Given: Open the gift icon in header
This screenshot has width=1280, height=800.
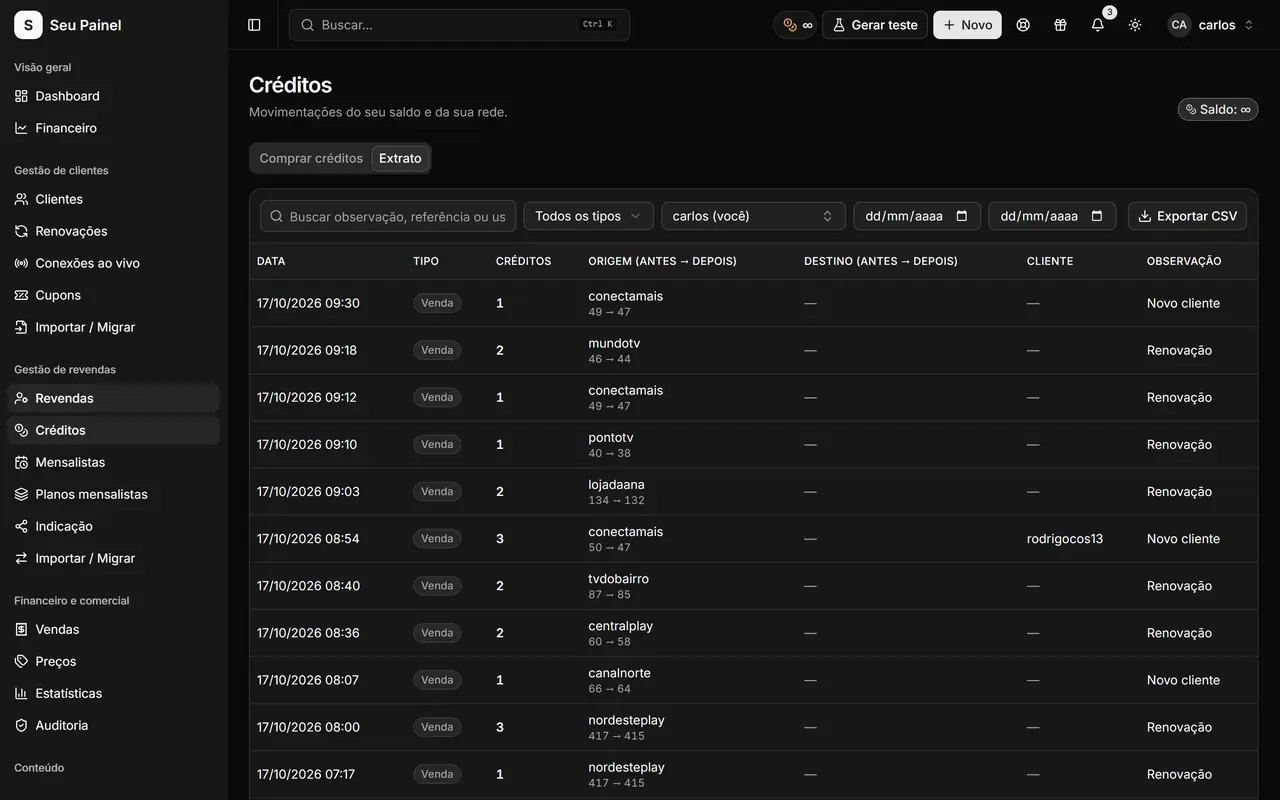Looking at the screenshot, I should pos(1060,25).
